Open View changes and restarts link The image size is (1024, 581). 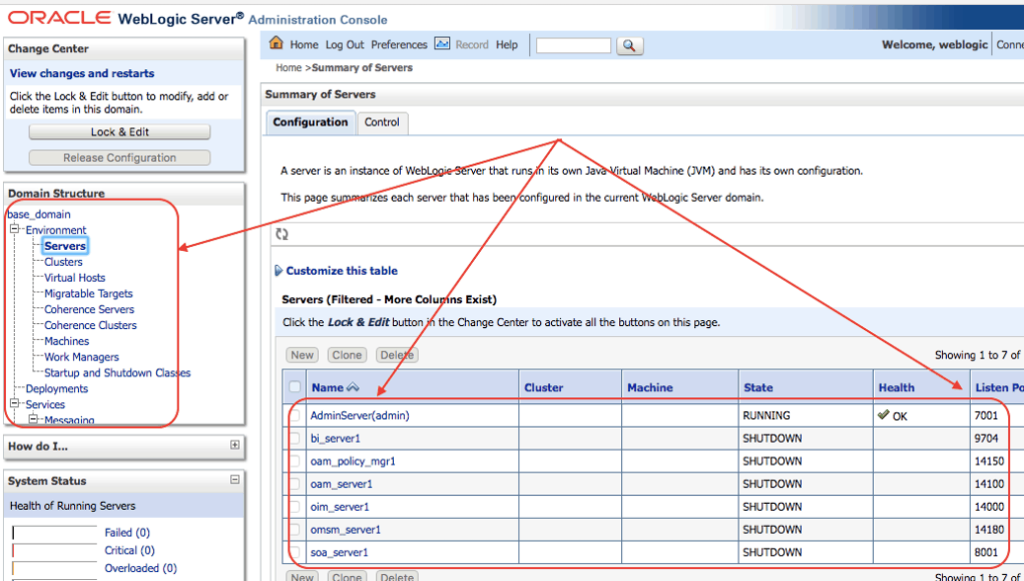click(x=82, y=73)
